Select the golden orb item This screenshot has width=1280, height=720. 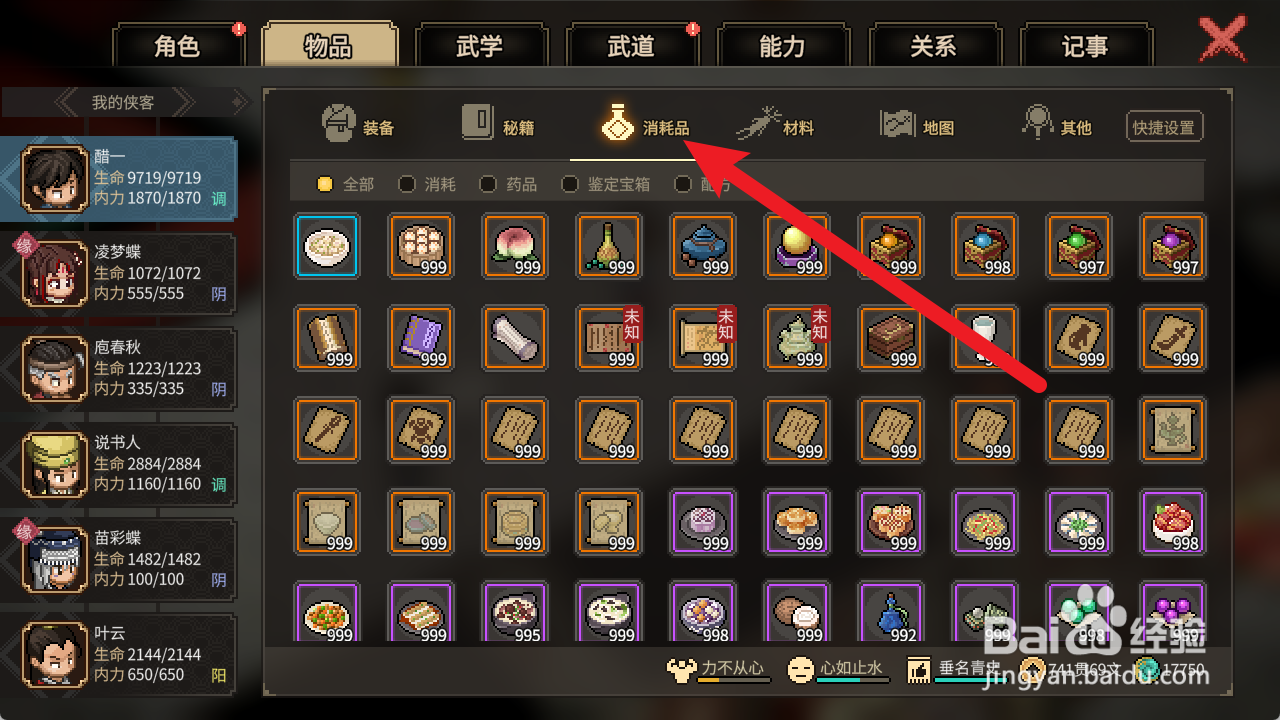point(797,245)
